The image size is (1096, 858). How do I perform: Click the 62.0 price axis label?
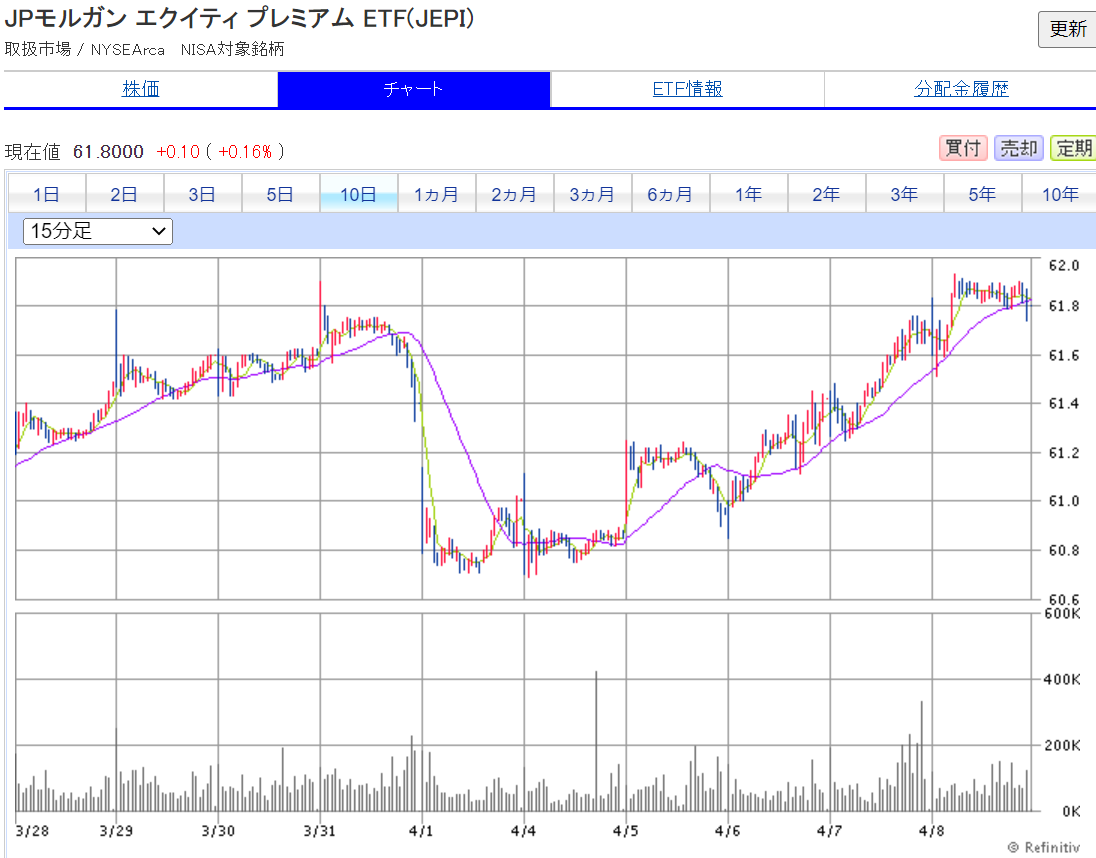coord(1064,266)
